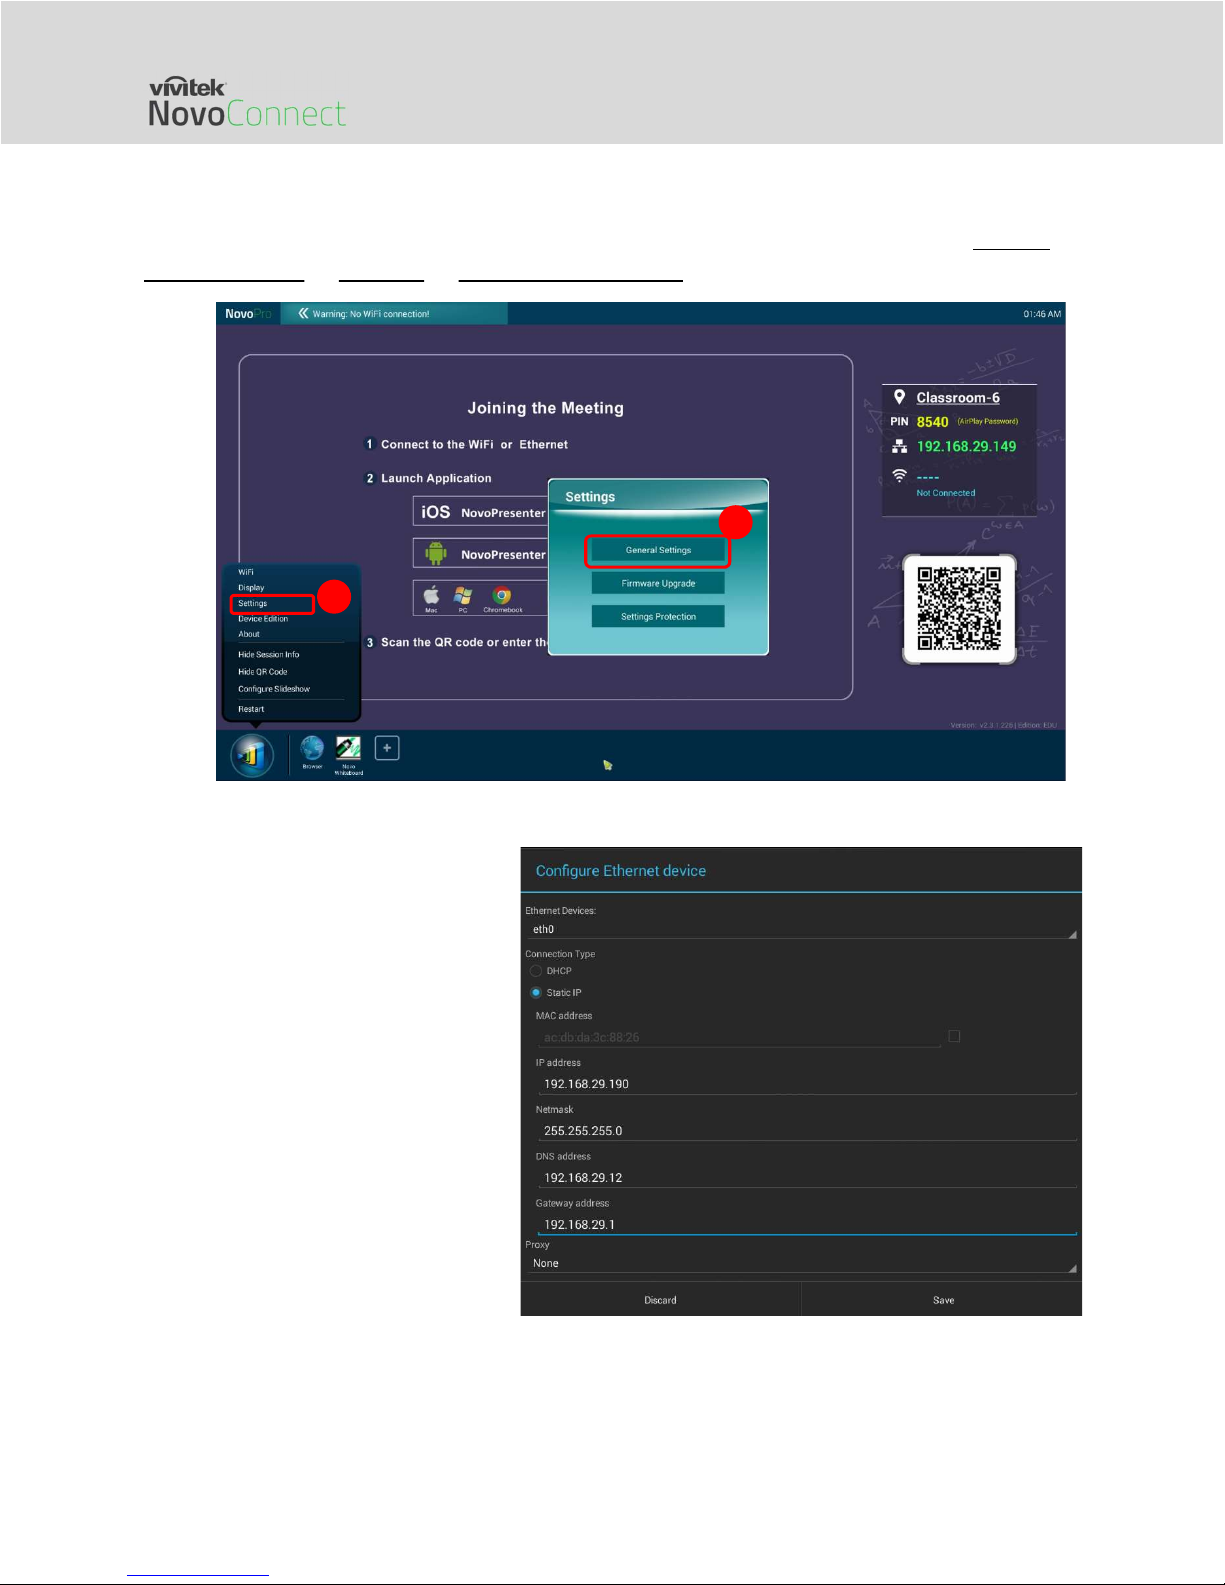This screenshot has height=1585, width=1225.
Task: Click the Android robot icon
Action: point(435,553)
